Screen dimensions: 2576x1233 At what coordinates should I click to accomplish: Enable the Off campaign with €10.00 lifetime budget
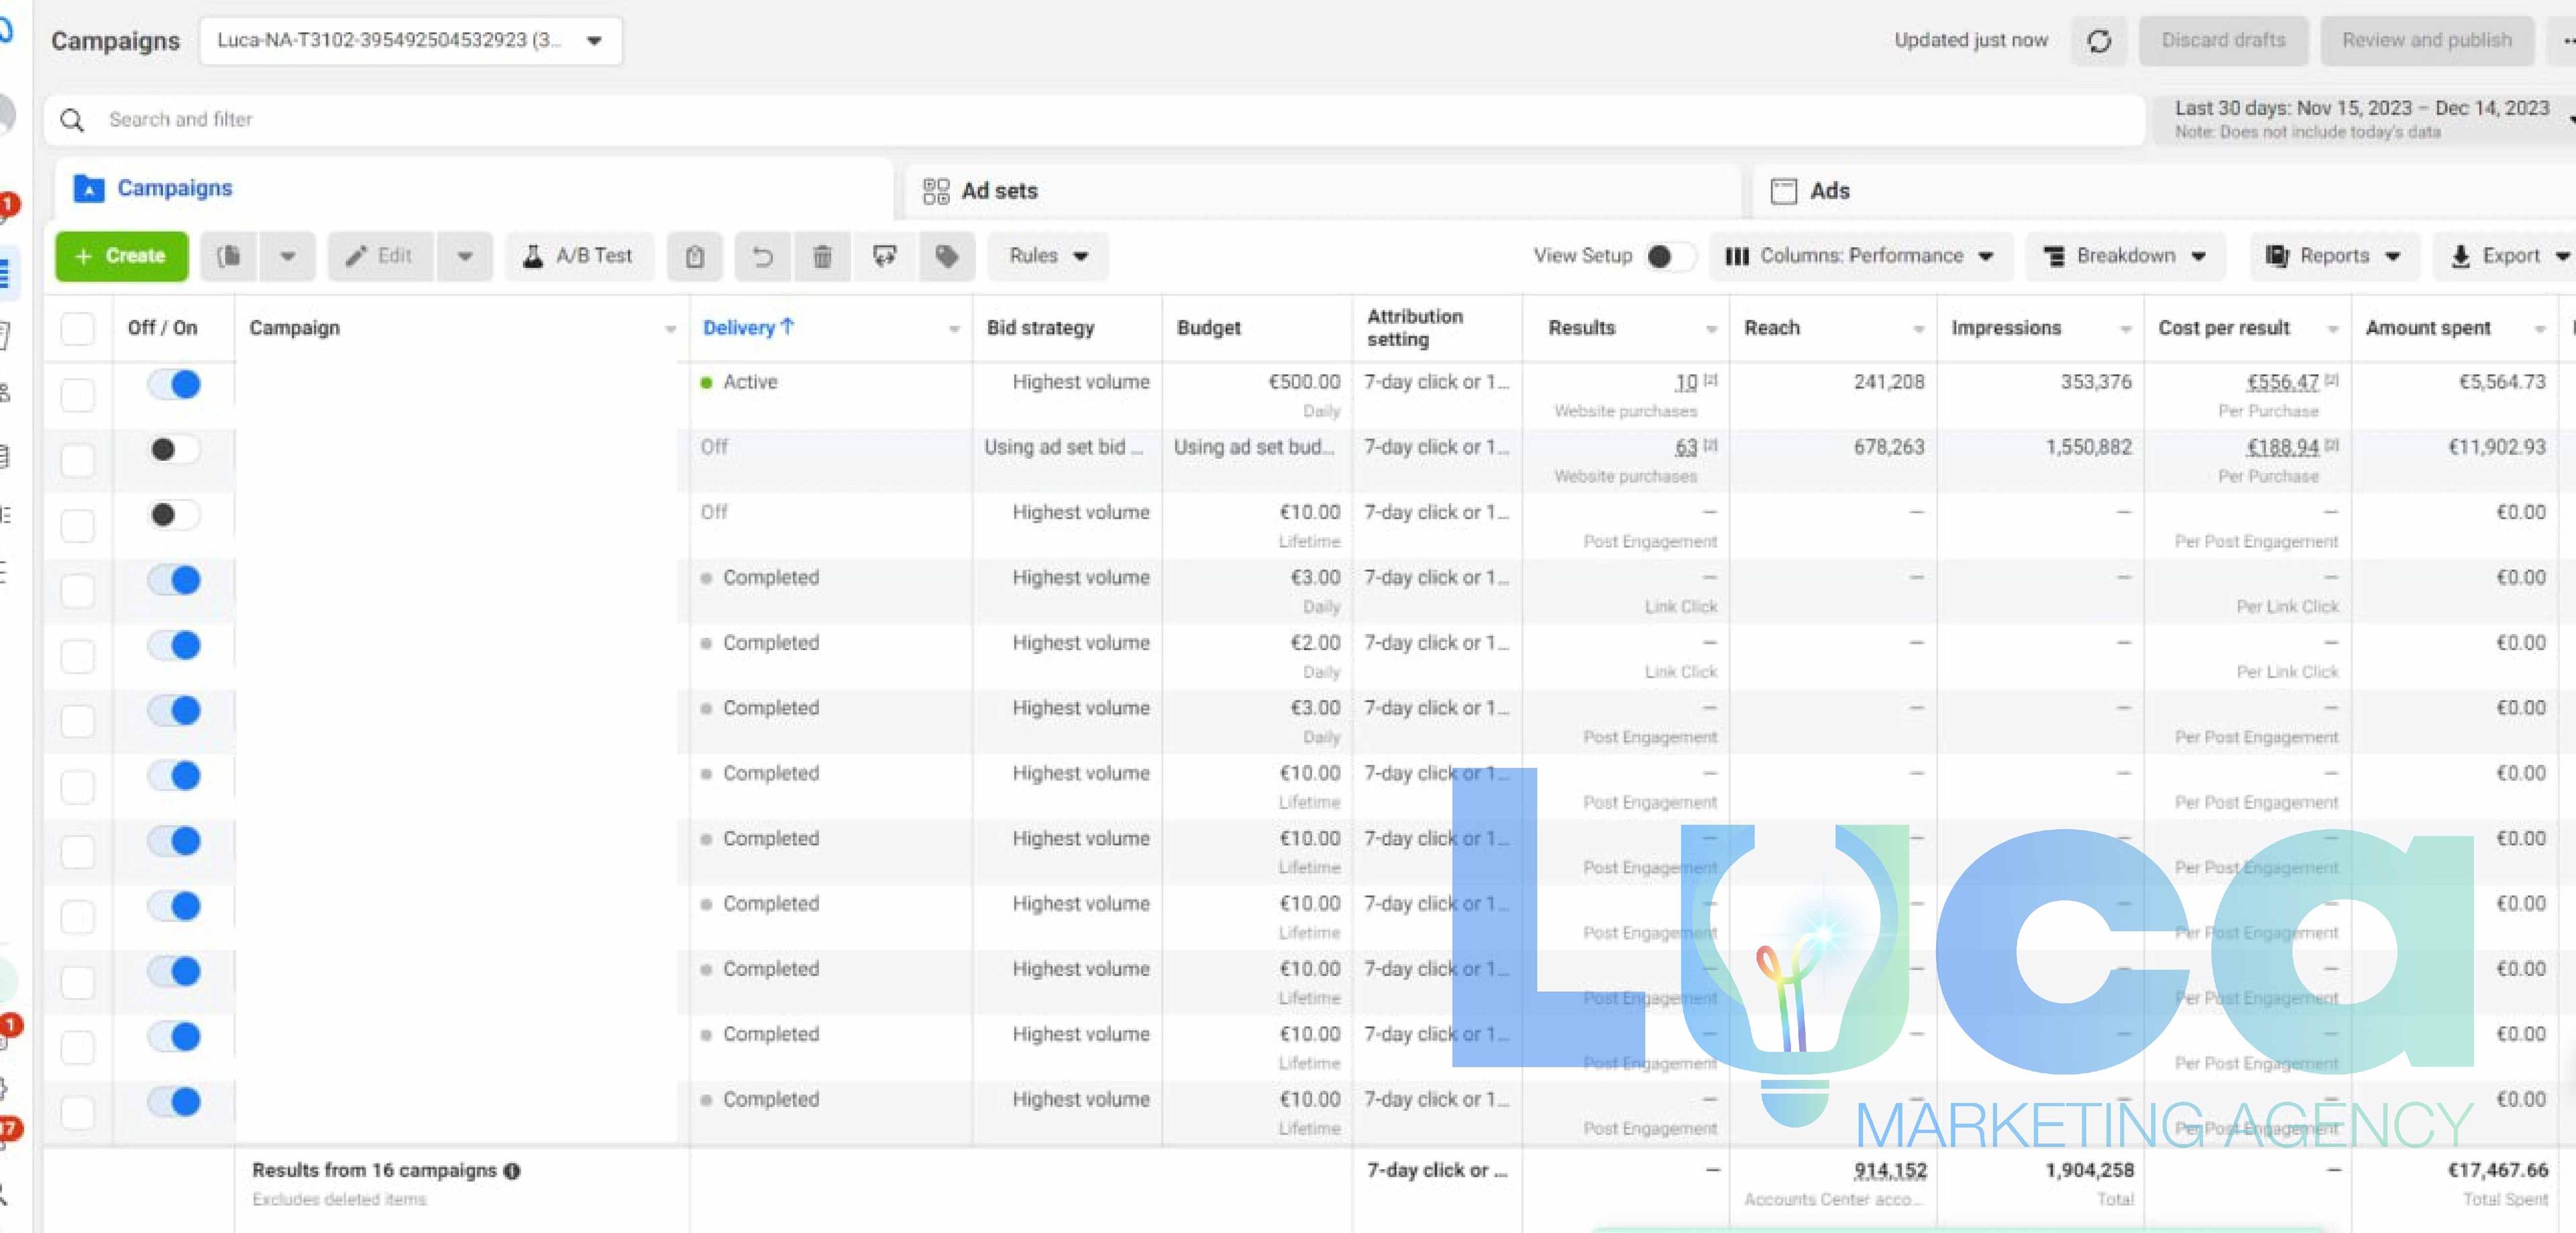tap(174, 514)
